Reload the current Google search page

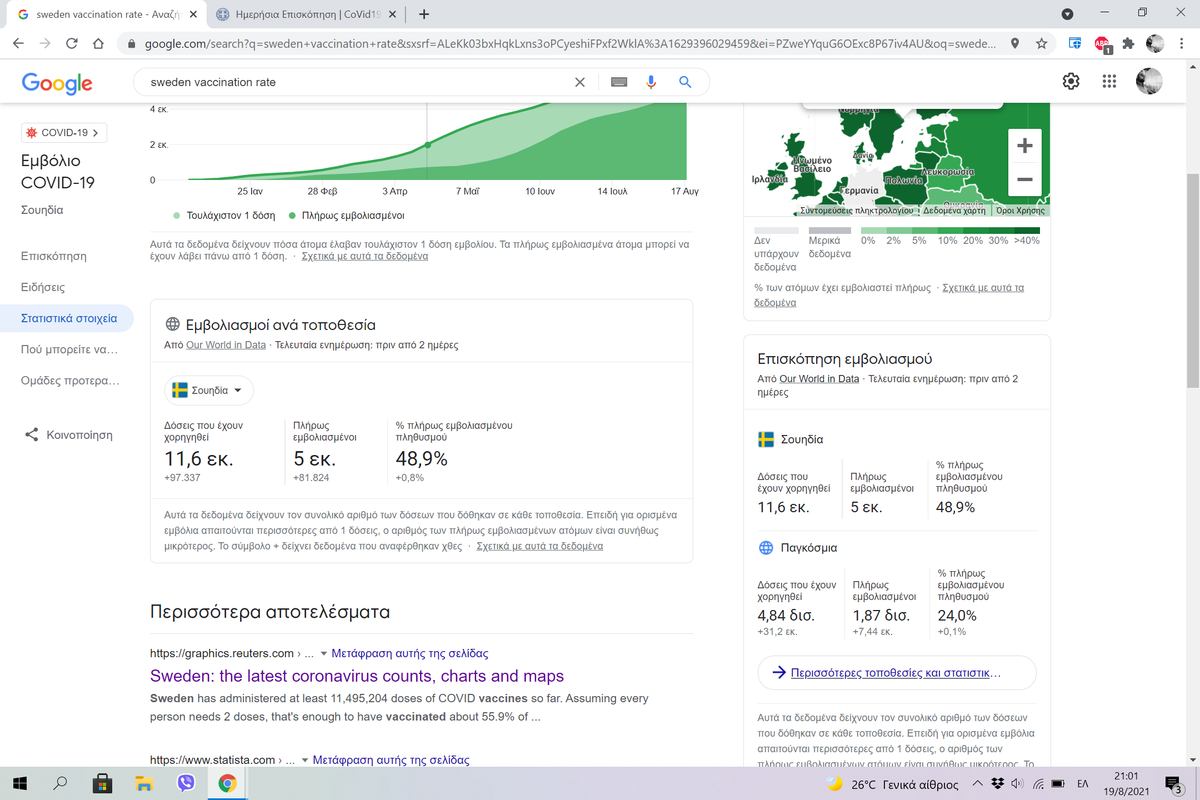pyautogui.click(x=71, y=44)
